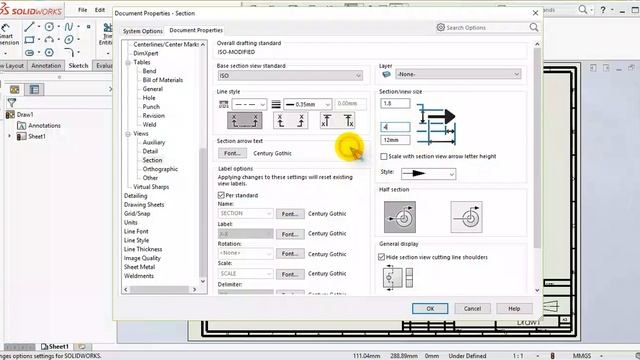Open the SOLIDWORKS help question mark
This screenshot has width=640, height=360.
(x=603, y=10)
